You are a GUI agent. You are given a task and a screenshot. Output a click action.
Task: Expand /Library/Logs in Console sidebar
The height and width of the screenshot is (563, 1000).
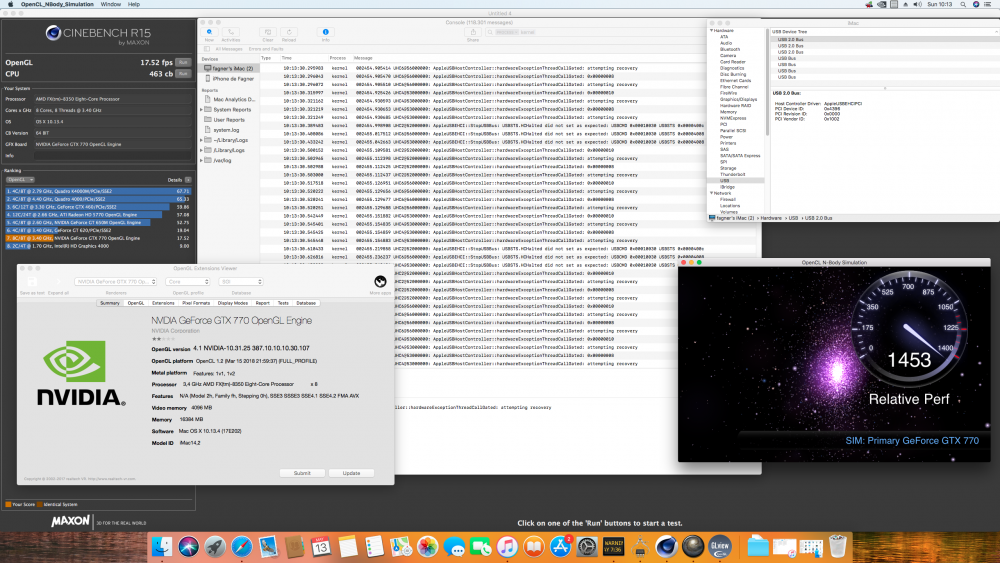(x=202, y=150)
